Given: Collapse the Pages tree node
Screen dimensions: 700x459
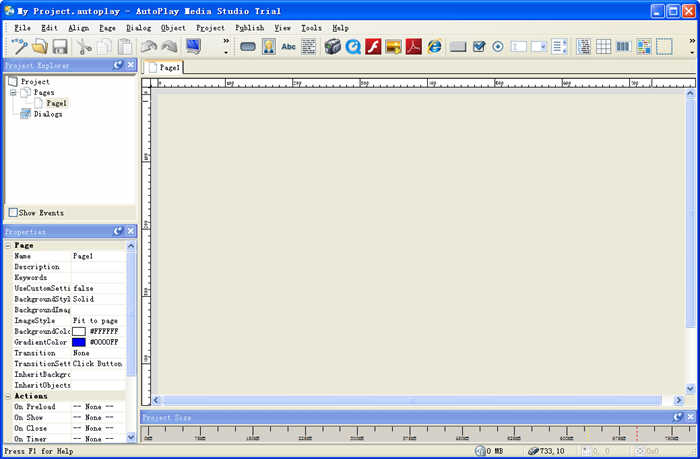Looking at the screenshot, I should click(13, 92).
